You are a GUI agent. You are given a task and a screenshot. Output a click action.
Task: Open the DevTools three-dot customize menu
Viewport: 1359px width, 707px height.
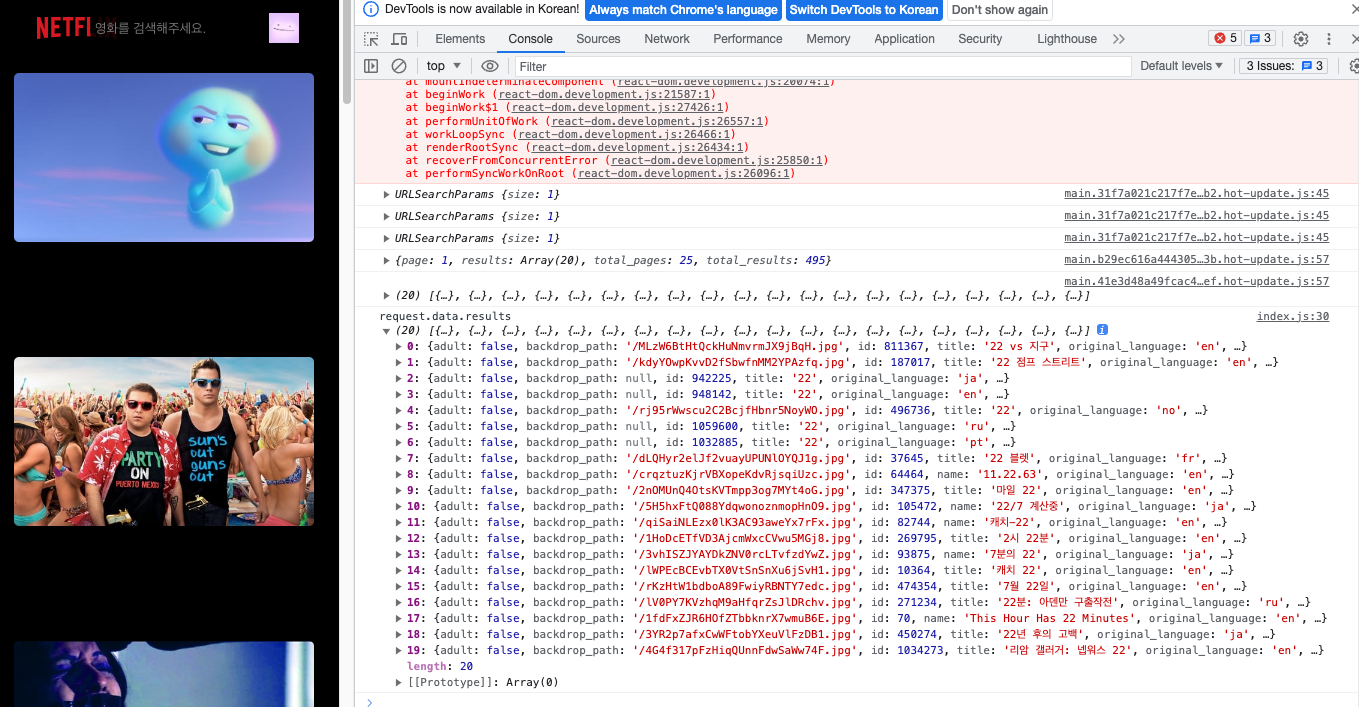pos(1329,39)
